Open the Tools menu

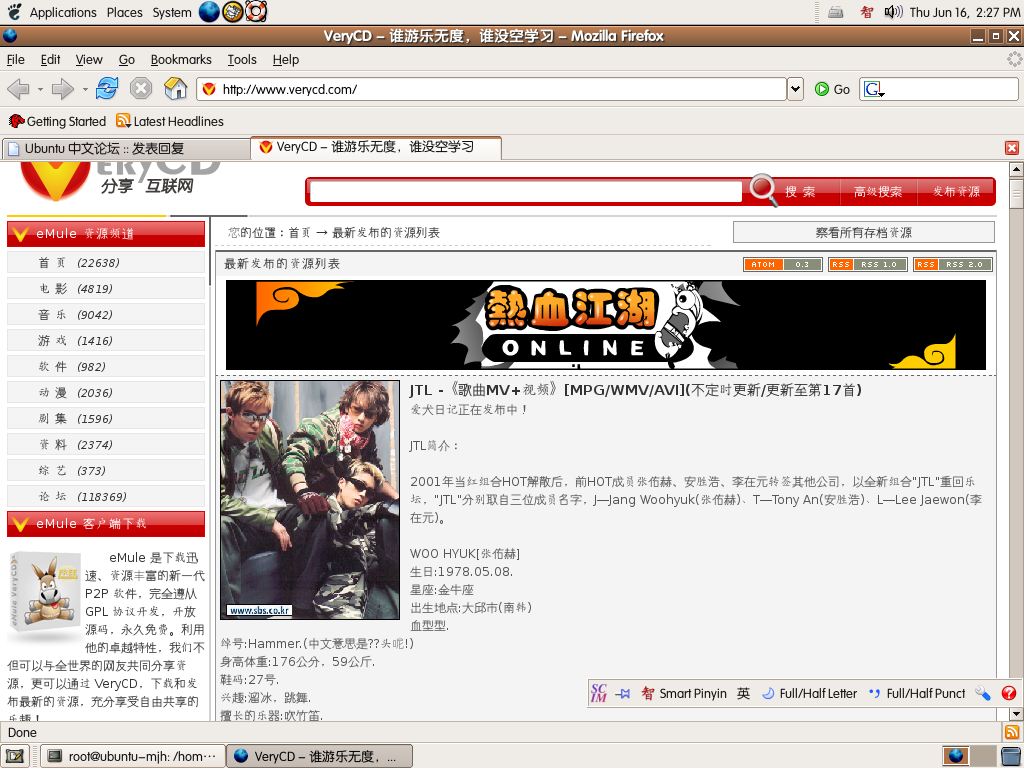(242, 59)
